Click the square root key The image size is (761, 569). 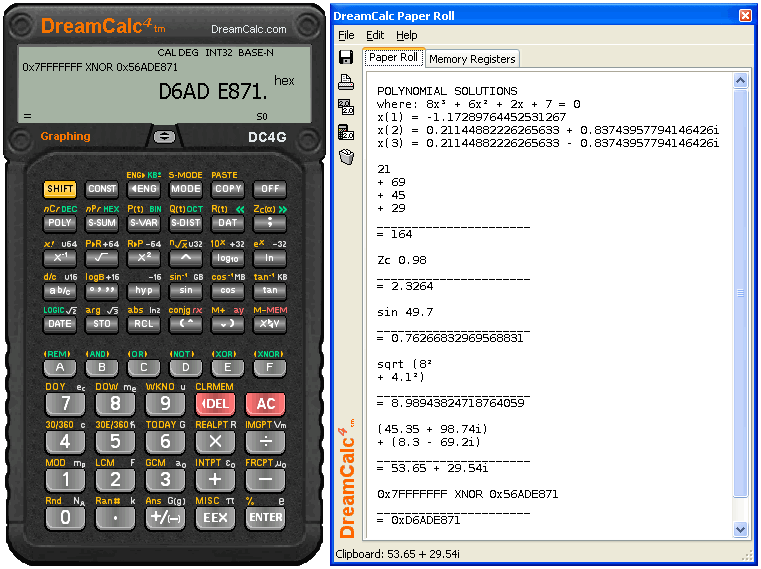pos(102,257)
